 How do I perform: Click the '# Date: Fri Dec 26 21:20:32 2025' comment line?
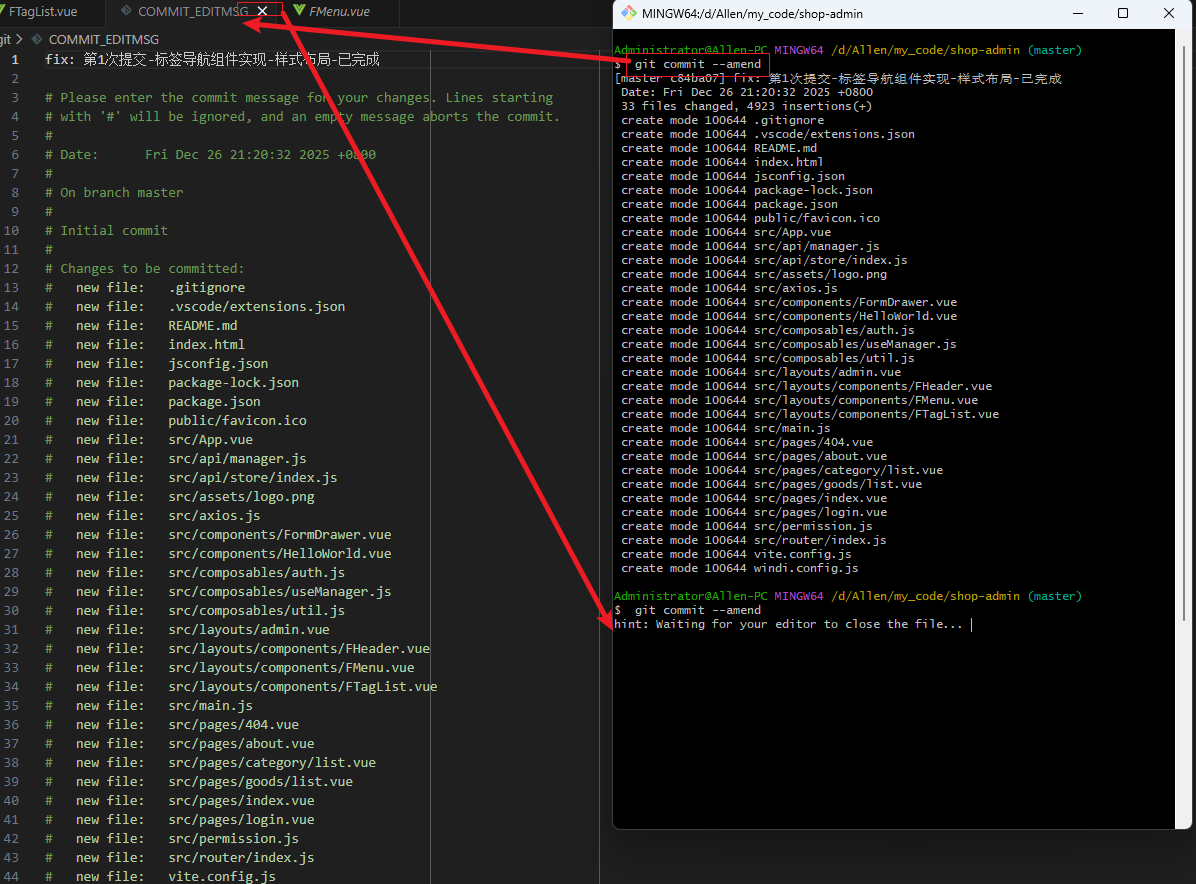[x=211, y=155]
